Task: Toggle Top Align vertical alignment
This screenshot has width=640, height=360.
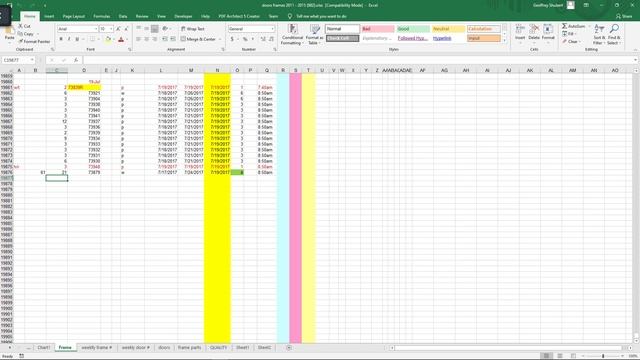Action: (138, 29)
